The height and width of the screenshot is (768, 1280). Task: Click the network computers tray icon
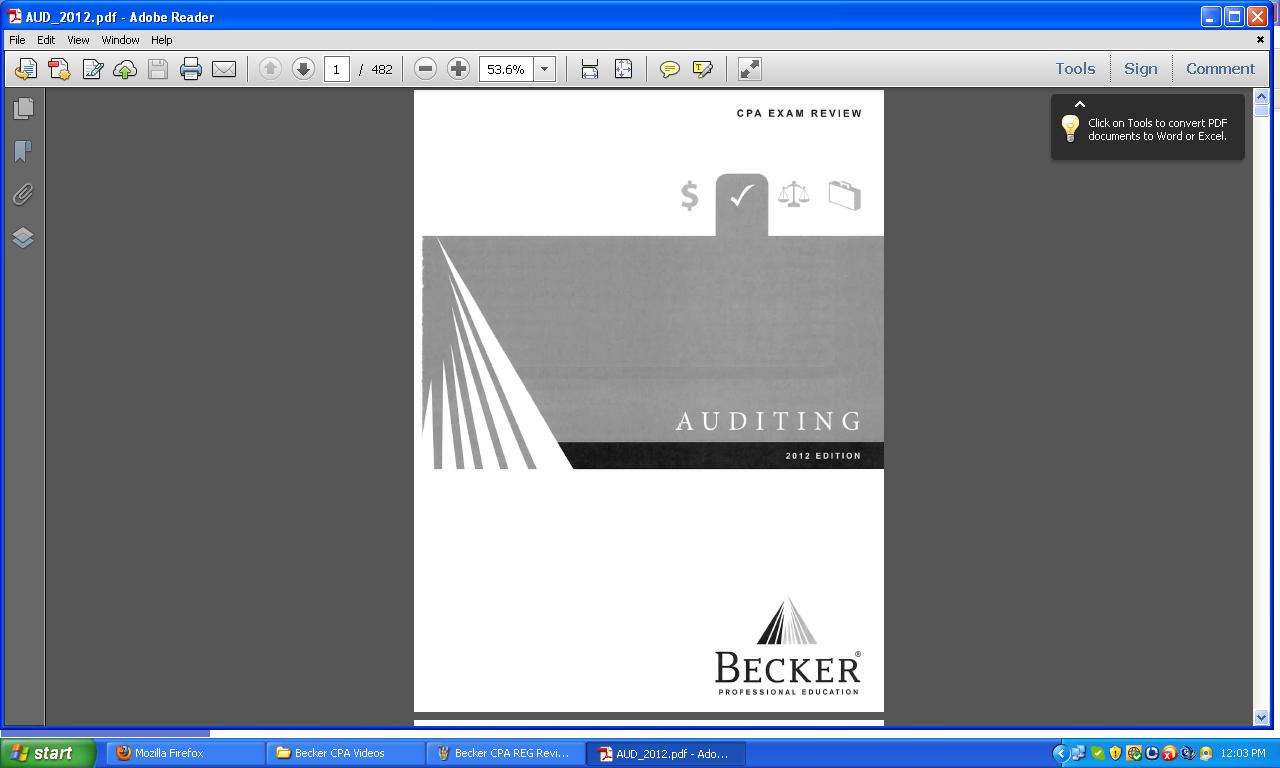pyautogui.click(x=1079, y=753)
